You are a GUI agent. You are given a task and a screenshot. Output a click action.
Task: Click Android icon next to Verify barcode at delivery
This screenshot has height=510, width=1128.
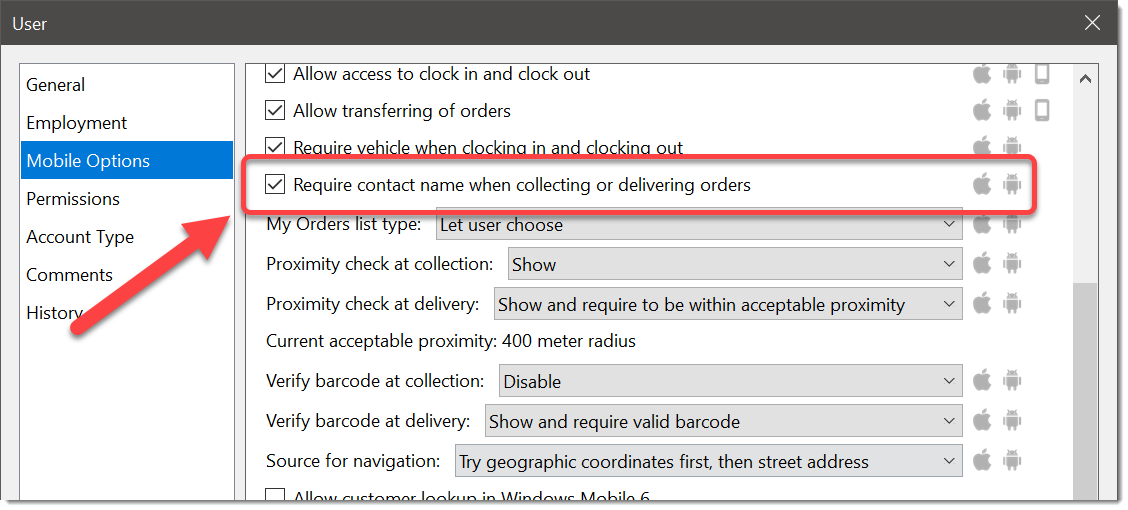coord(1011,421)
